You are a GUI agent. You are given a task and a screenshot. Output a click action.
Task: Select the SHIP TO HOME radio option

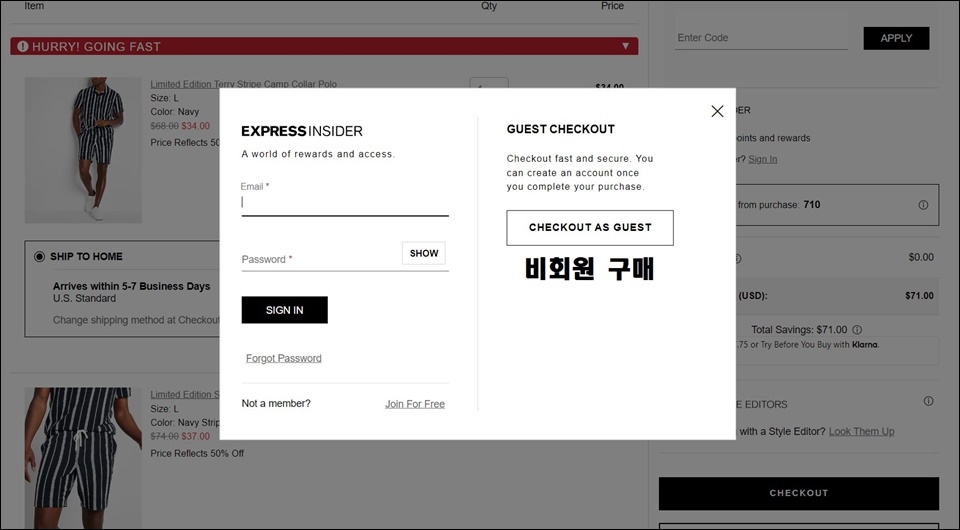click(x=39, y=256)
